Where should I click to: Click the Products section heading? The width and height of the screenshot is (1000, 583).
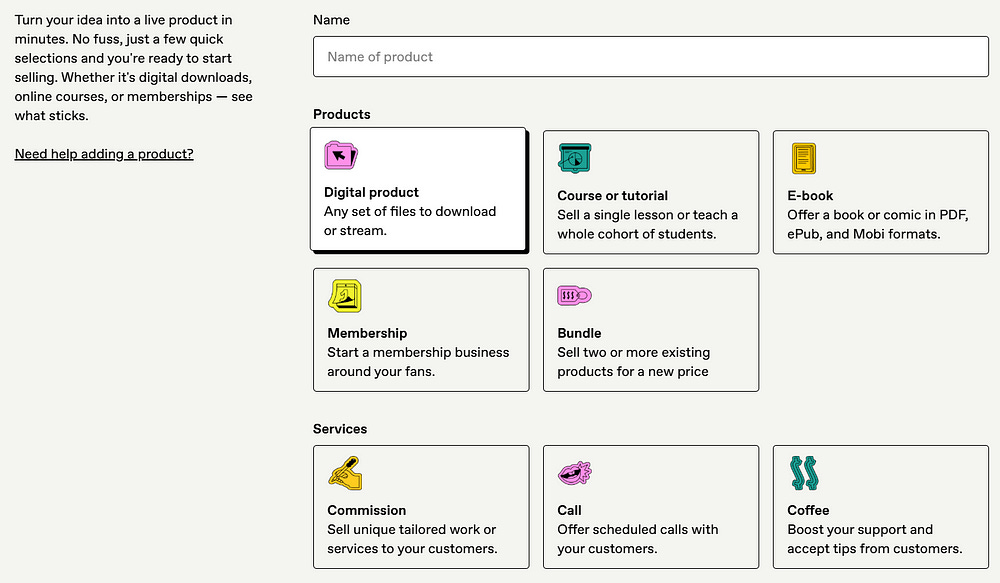(342, 114)
